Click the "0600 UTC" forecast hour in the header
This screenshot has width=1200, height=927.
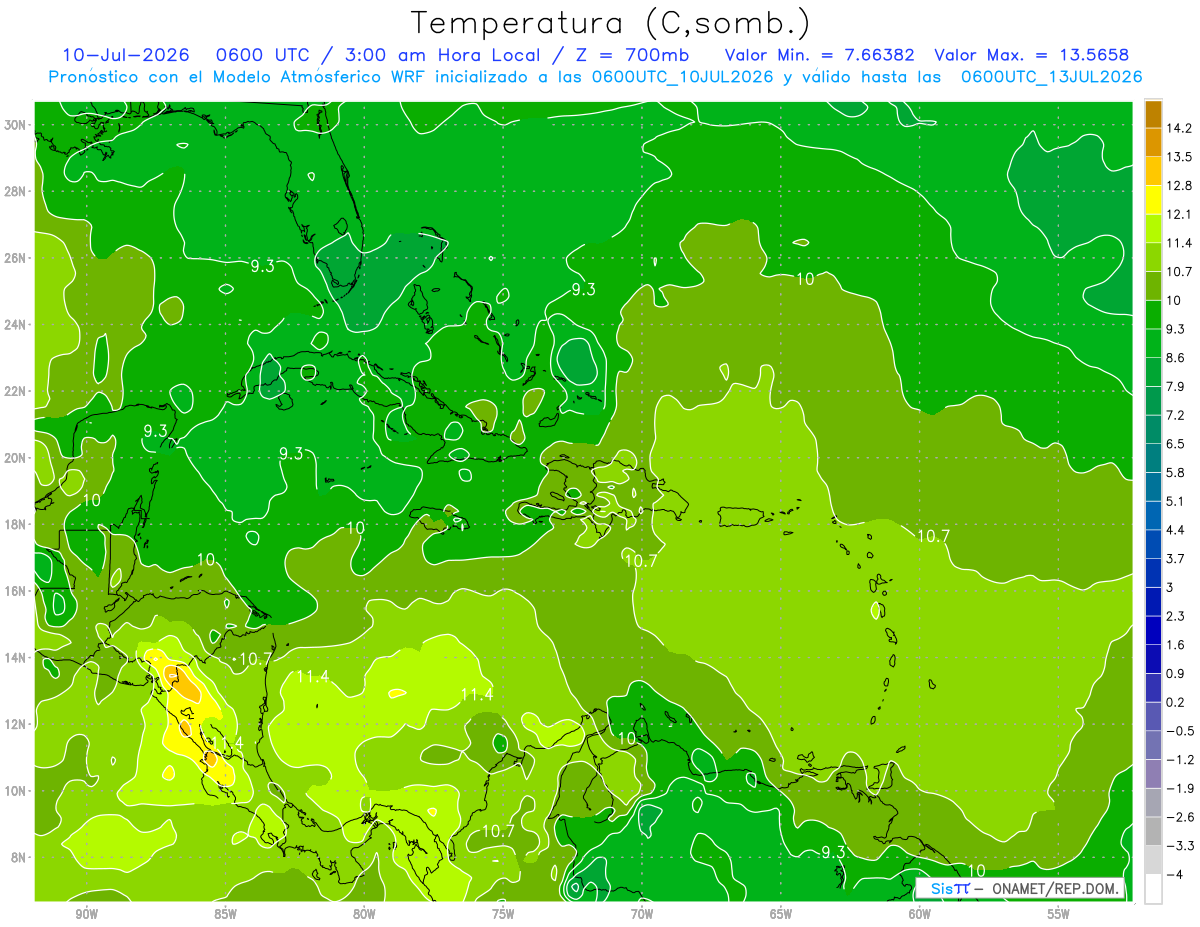262,55
